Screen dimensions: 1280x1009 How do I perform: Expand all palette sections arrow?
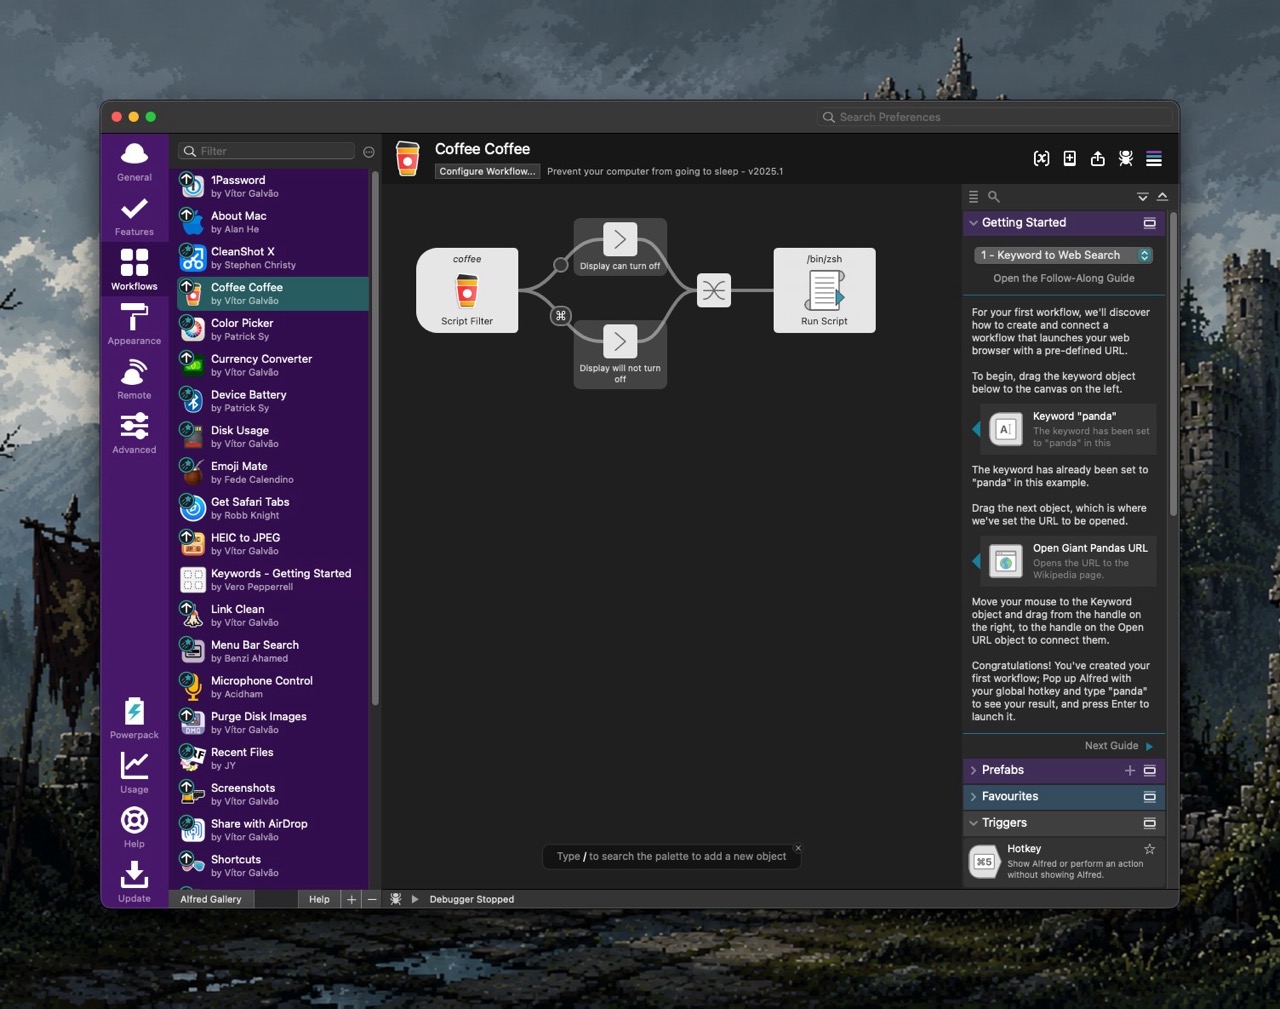tap(1142, 197)
